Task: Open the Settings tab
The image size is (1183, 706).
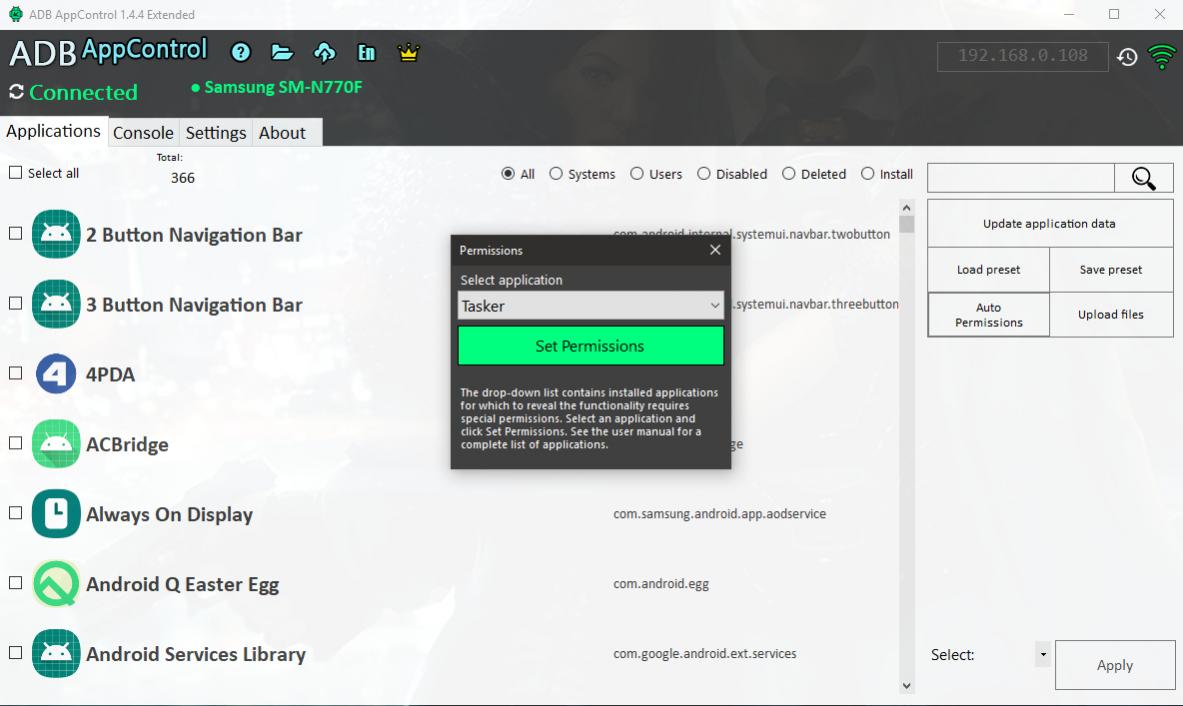Action: 216,133
